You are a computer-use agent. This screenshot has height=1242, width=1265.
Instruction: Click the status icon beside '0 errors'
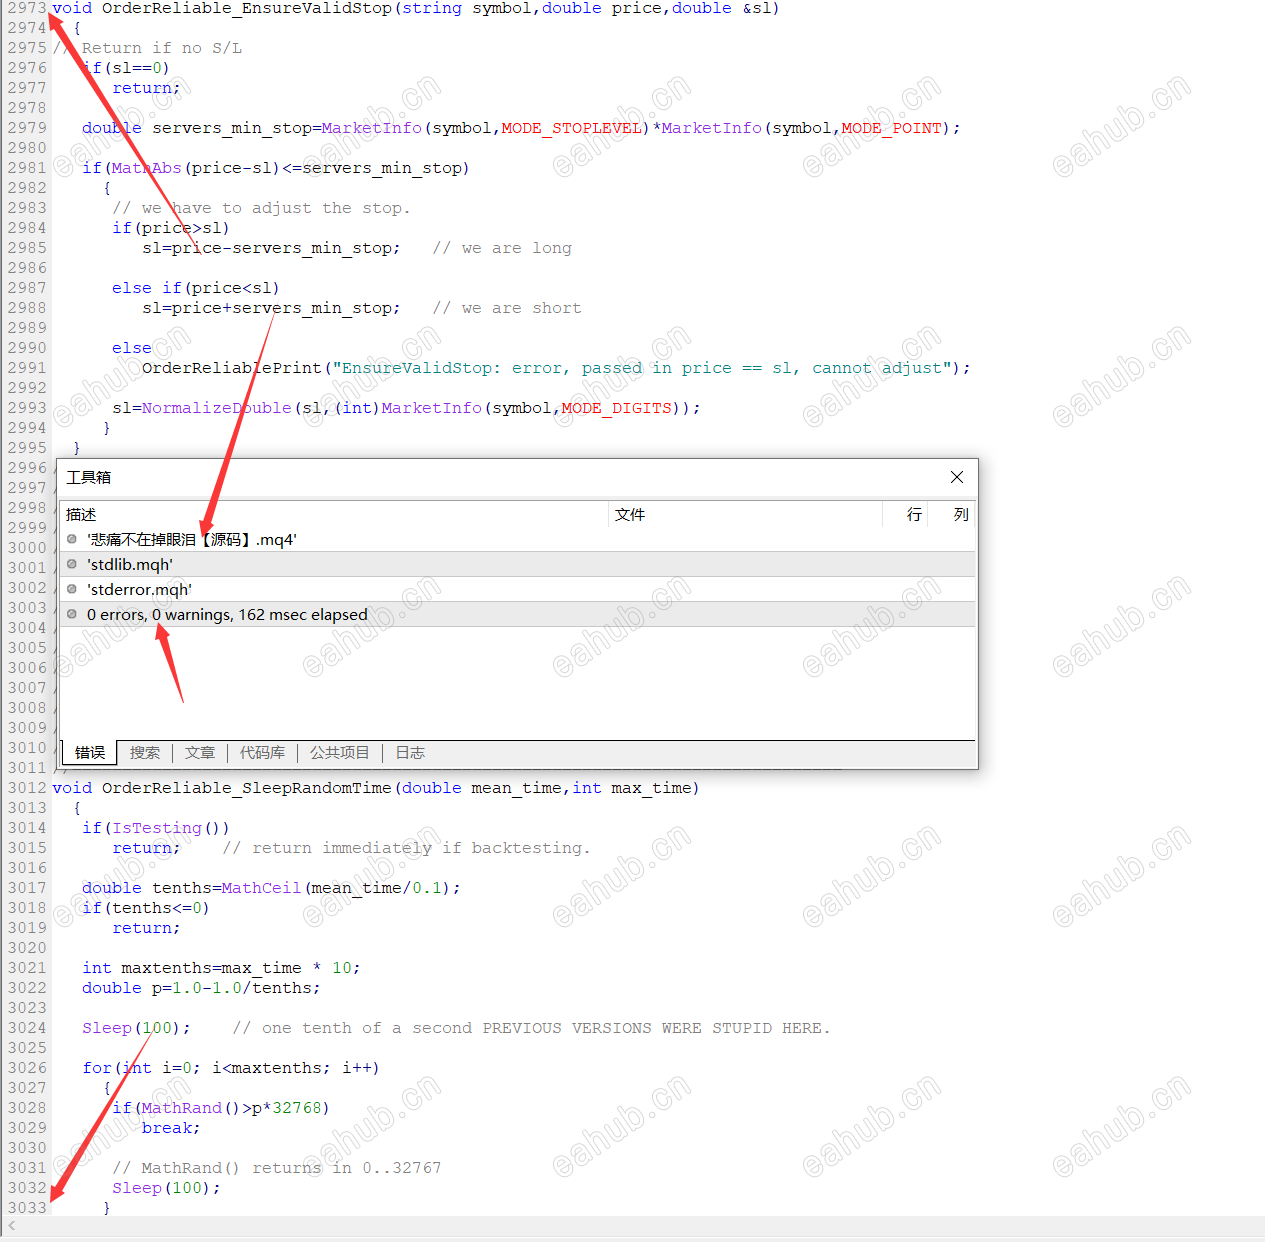(x=72, y=614)
